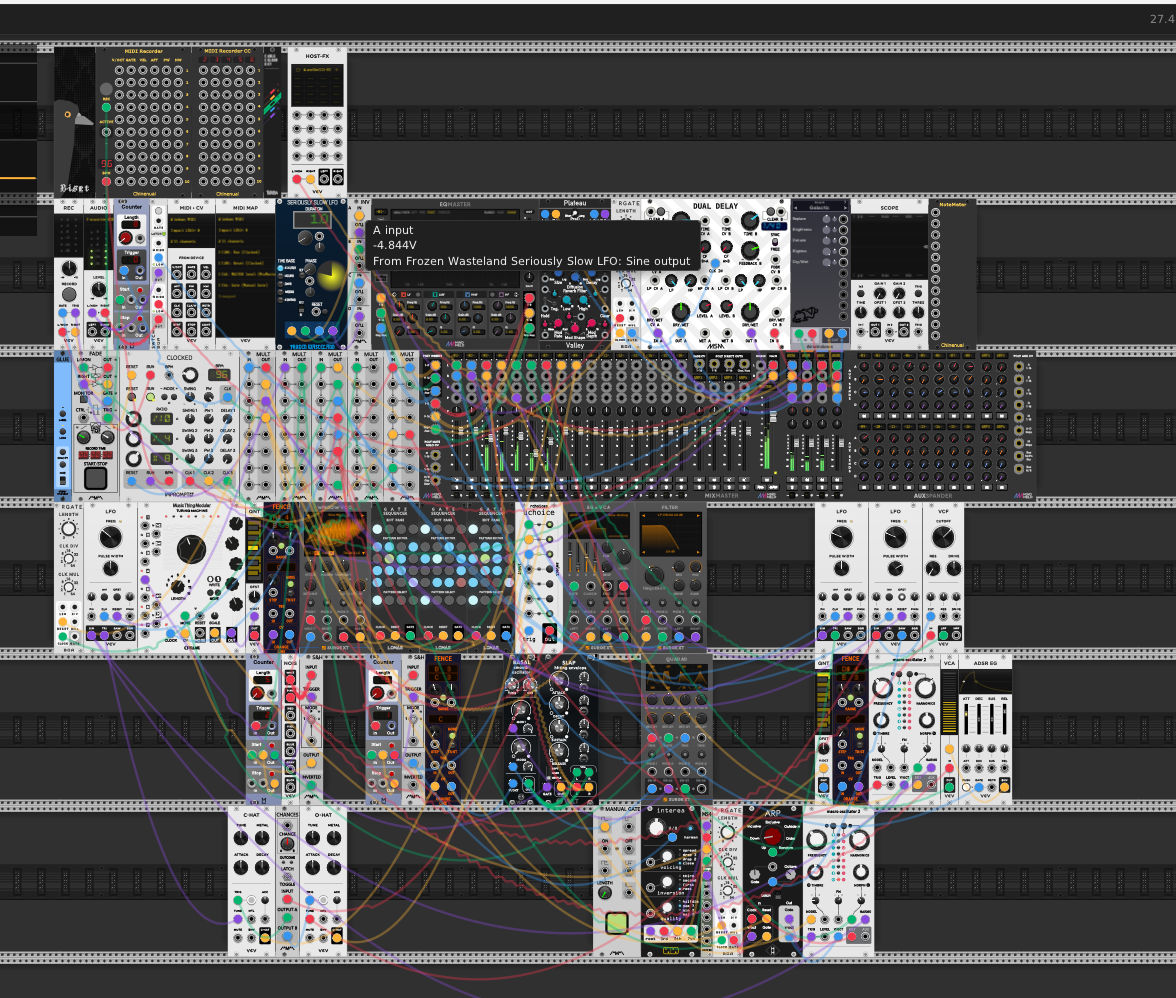This screenshot has height=998, width=1176.
Task: Open the MIDI MAP device selector row
Action: (x=245, y=229)
